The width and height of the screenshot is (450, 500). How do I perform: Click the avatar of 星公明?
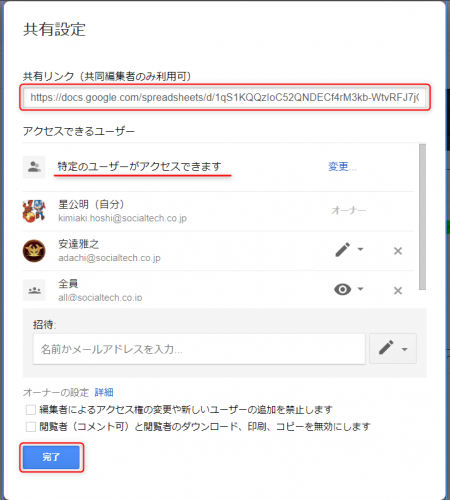pos(34,211)
